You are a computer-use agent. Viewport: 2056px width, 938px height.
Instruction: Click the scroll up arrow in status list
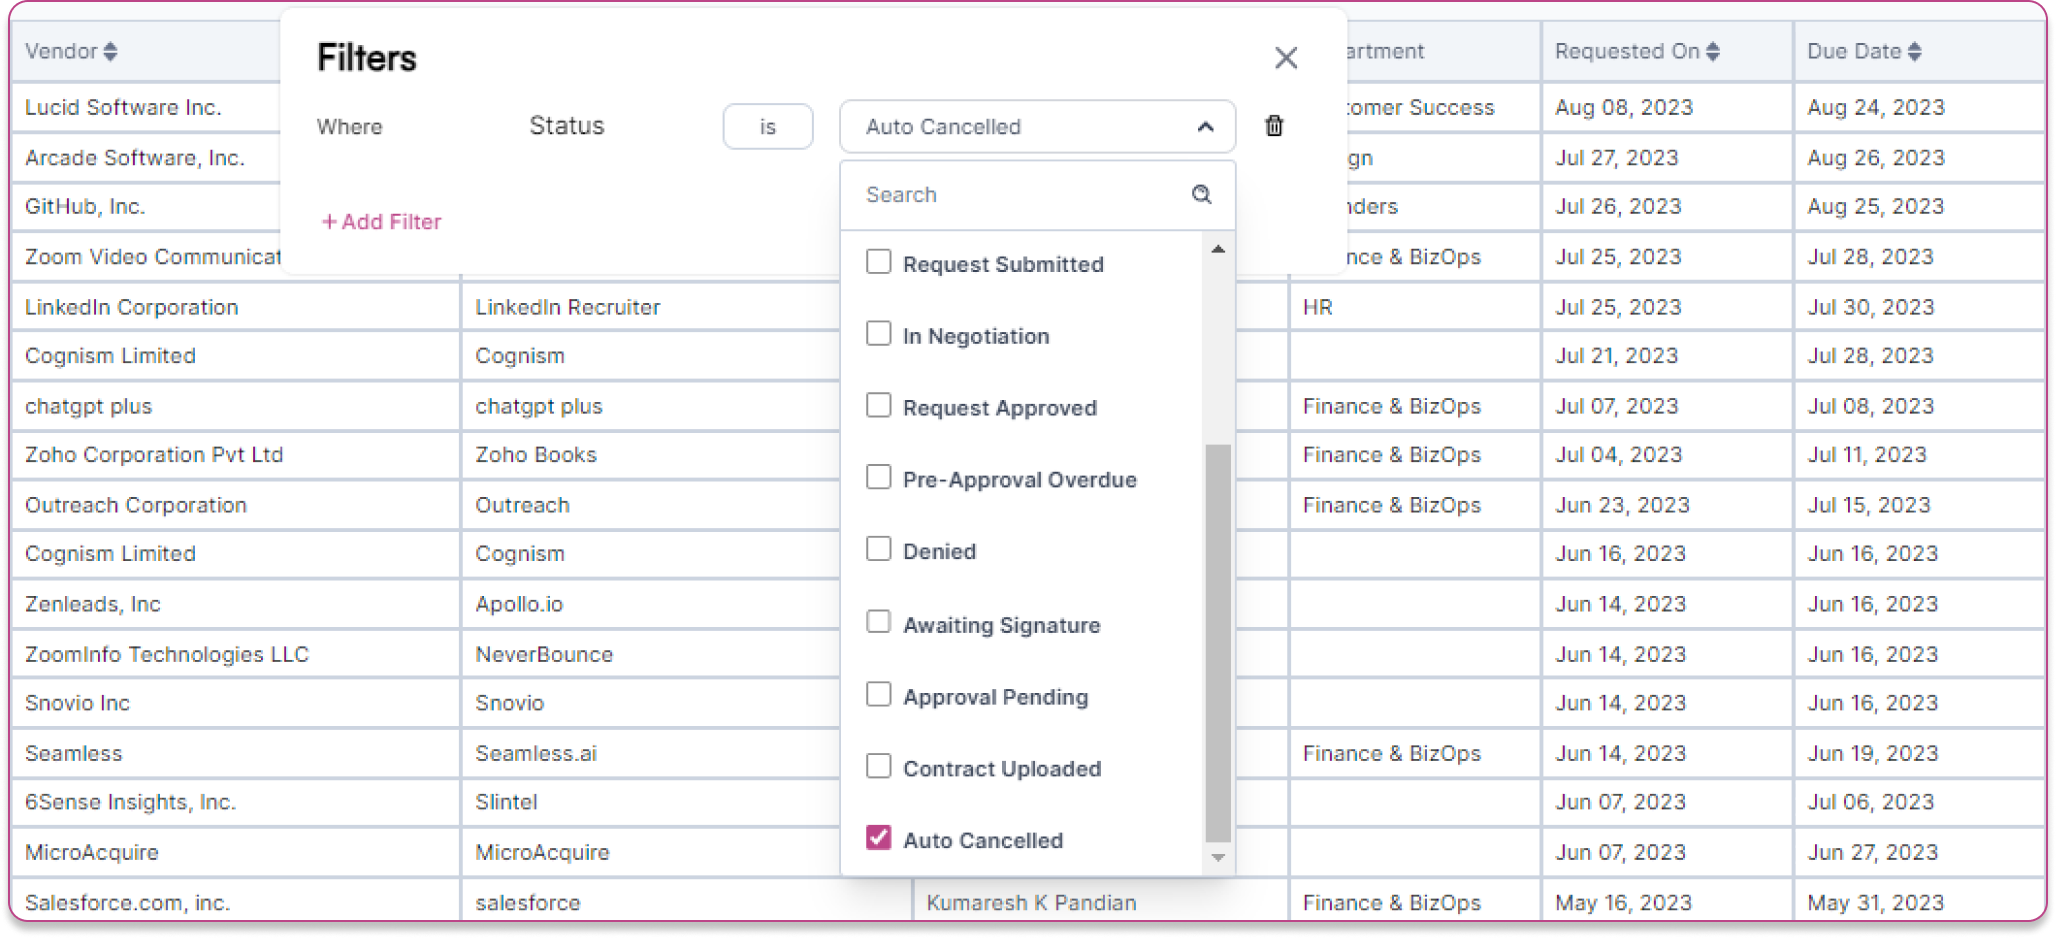coord(1218,249)
